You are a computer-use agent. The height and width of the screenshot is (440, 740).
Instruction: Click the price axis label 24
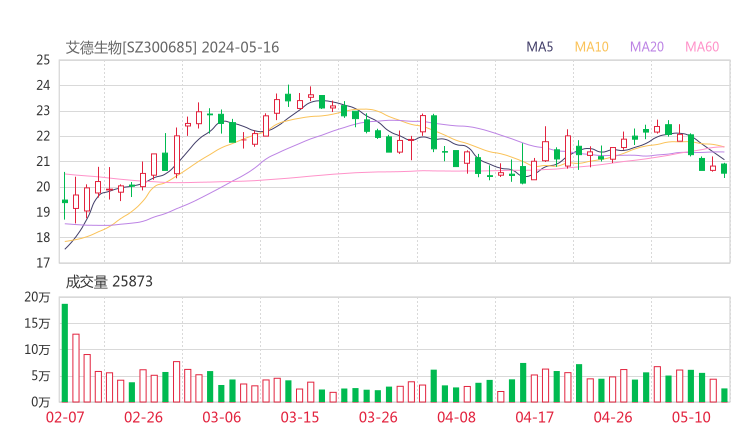point(43,85)
